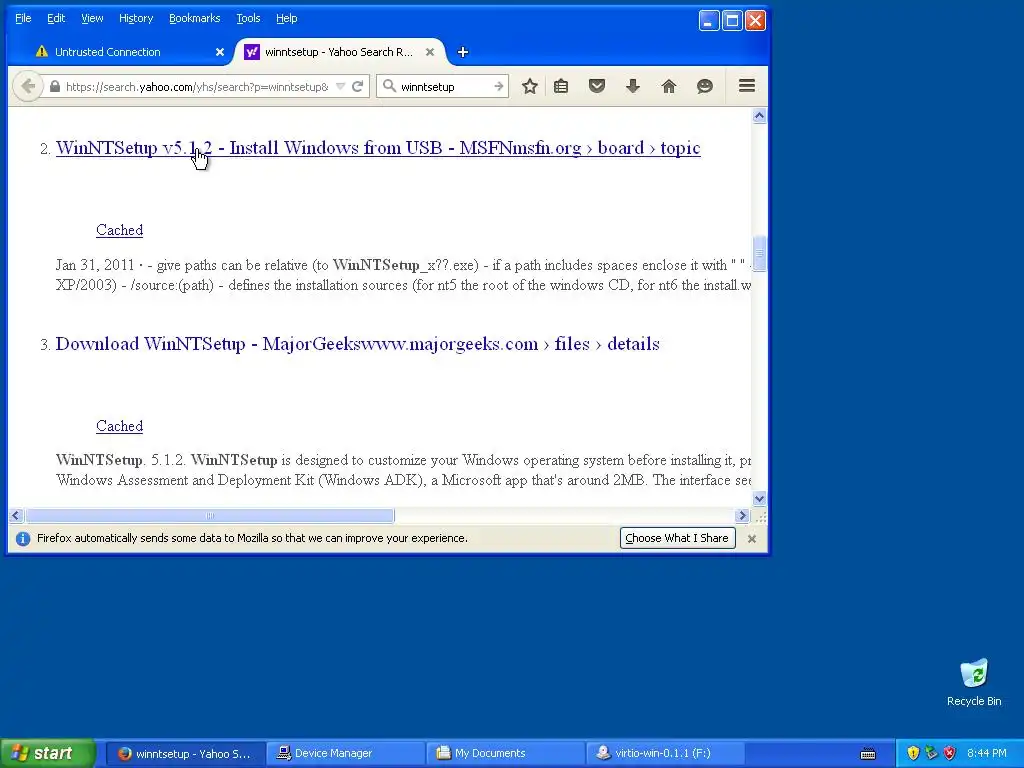Bookmark this page with the star icon
1024x768 pixels.
[x=530, y=86]
